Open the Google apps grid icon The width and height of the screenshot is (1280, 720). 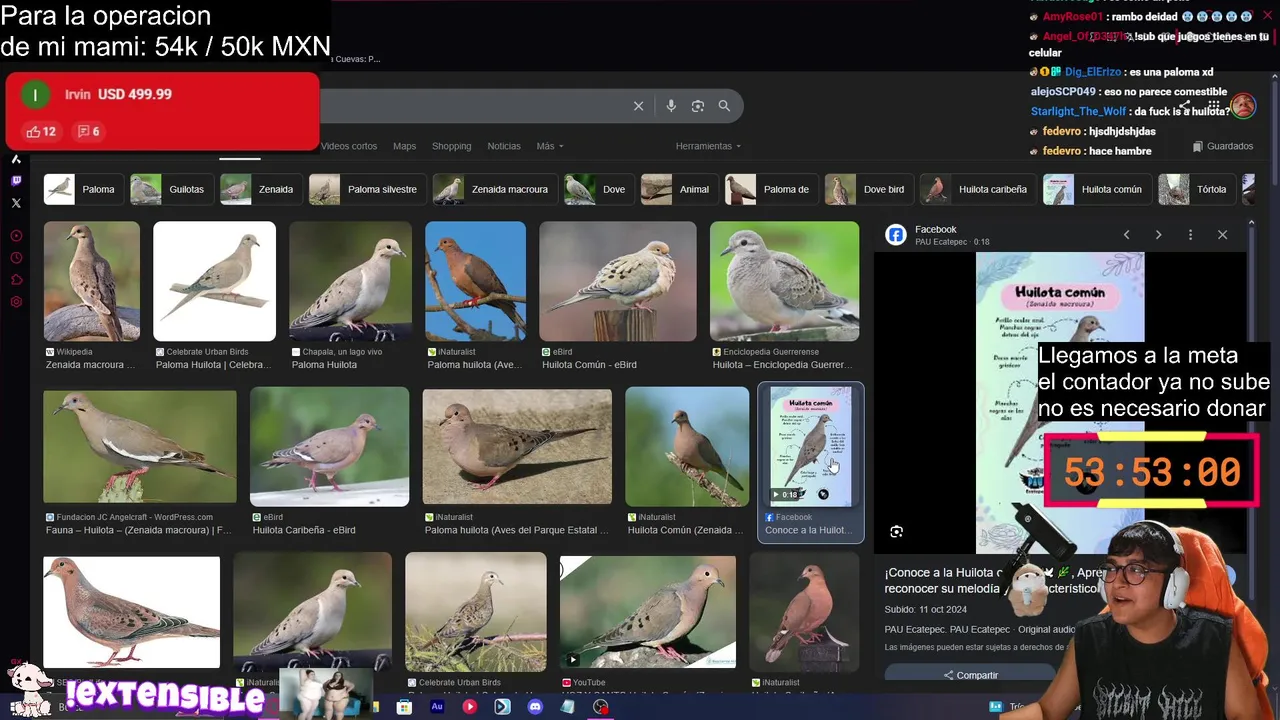pos(1214,106)
